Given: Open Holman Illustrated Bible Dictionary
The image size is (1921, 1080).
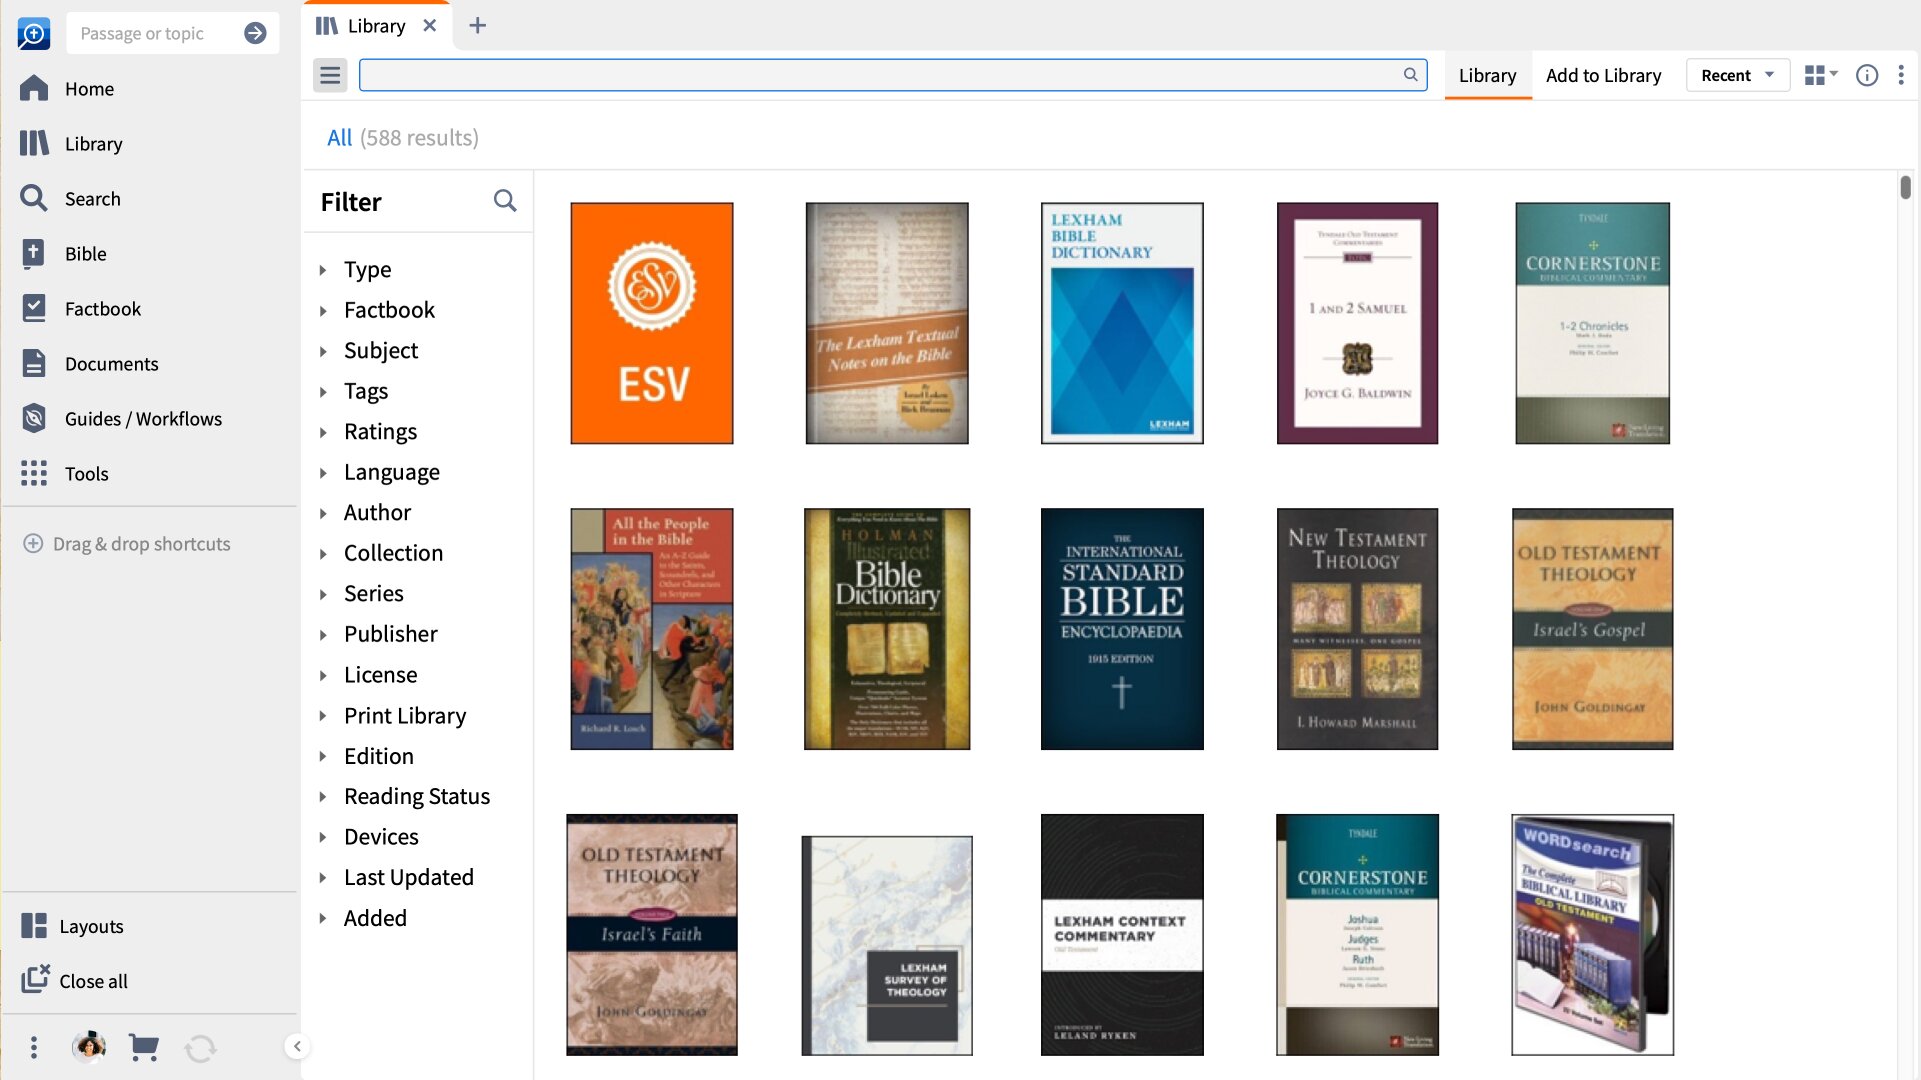Looking at the screenshot, I should pyautogui.click(x=887, y=629).
